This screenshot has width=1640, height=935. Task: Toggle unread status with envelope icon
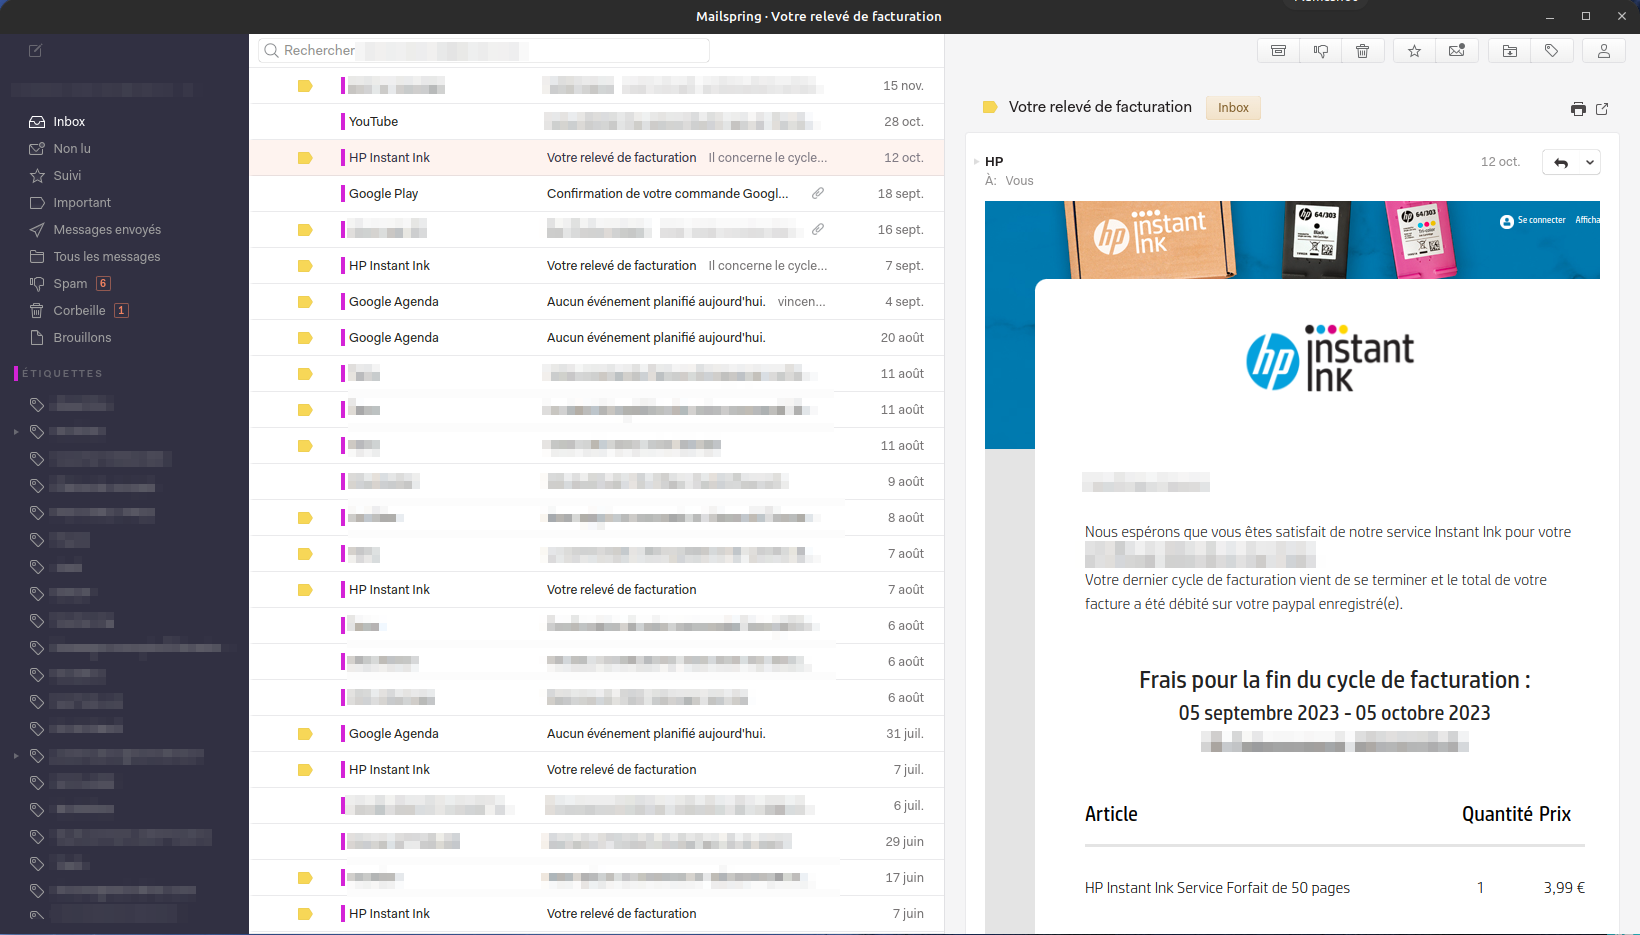[1456, 51]
